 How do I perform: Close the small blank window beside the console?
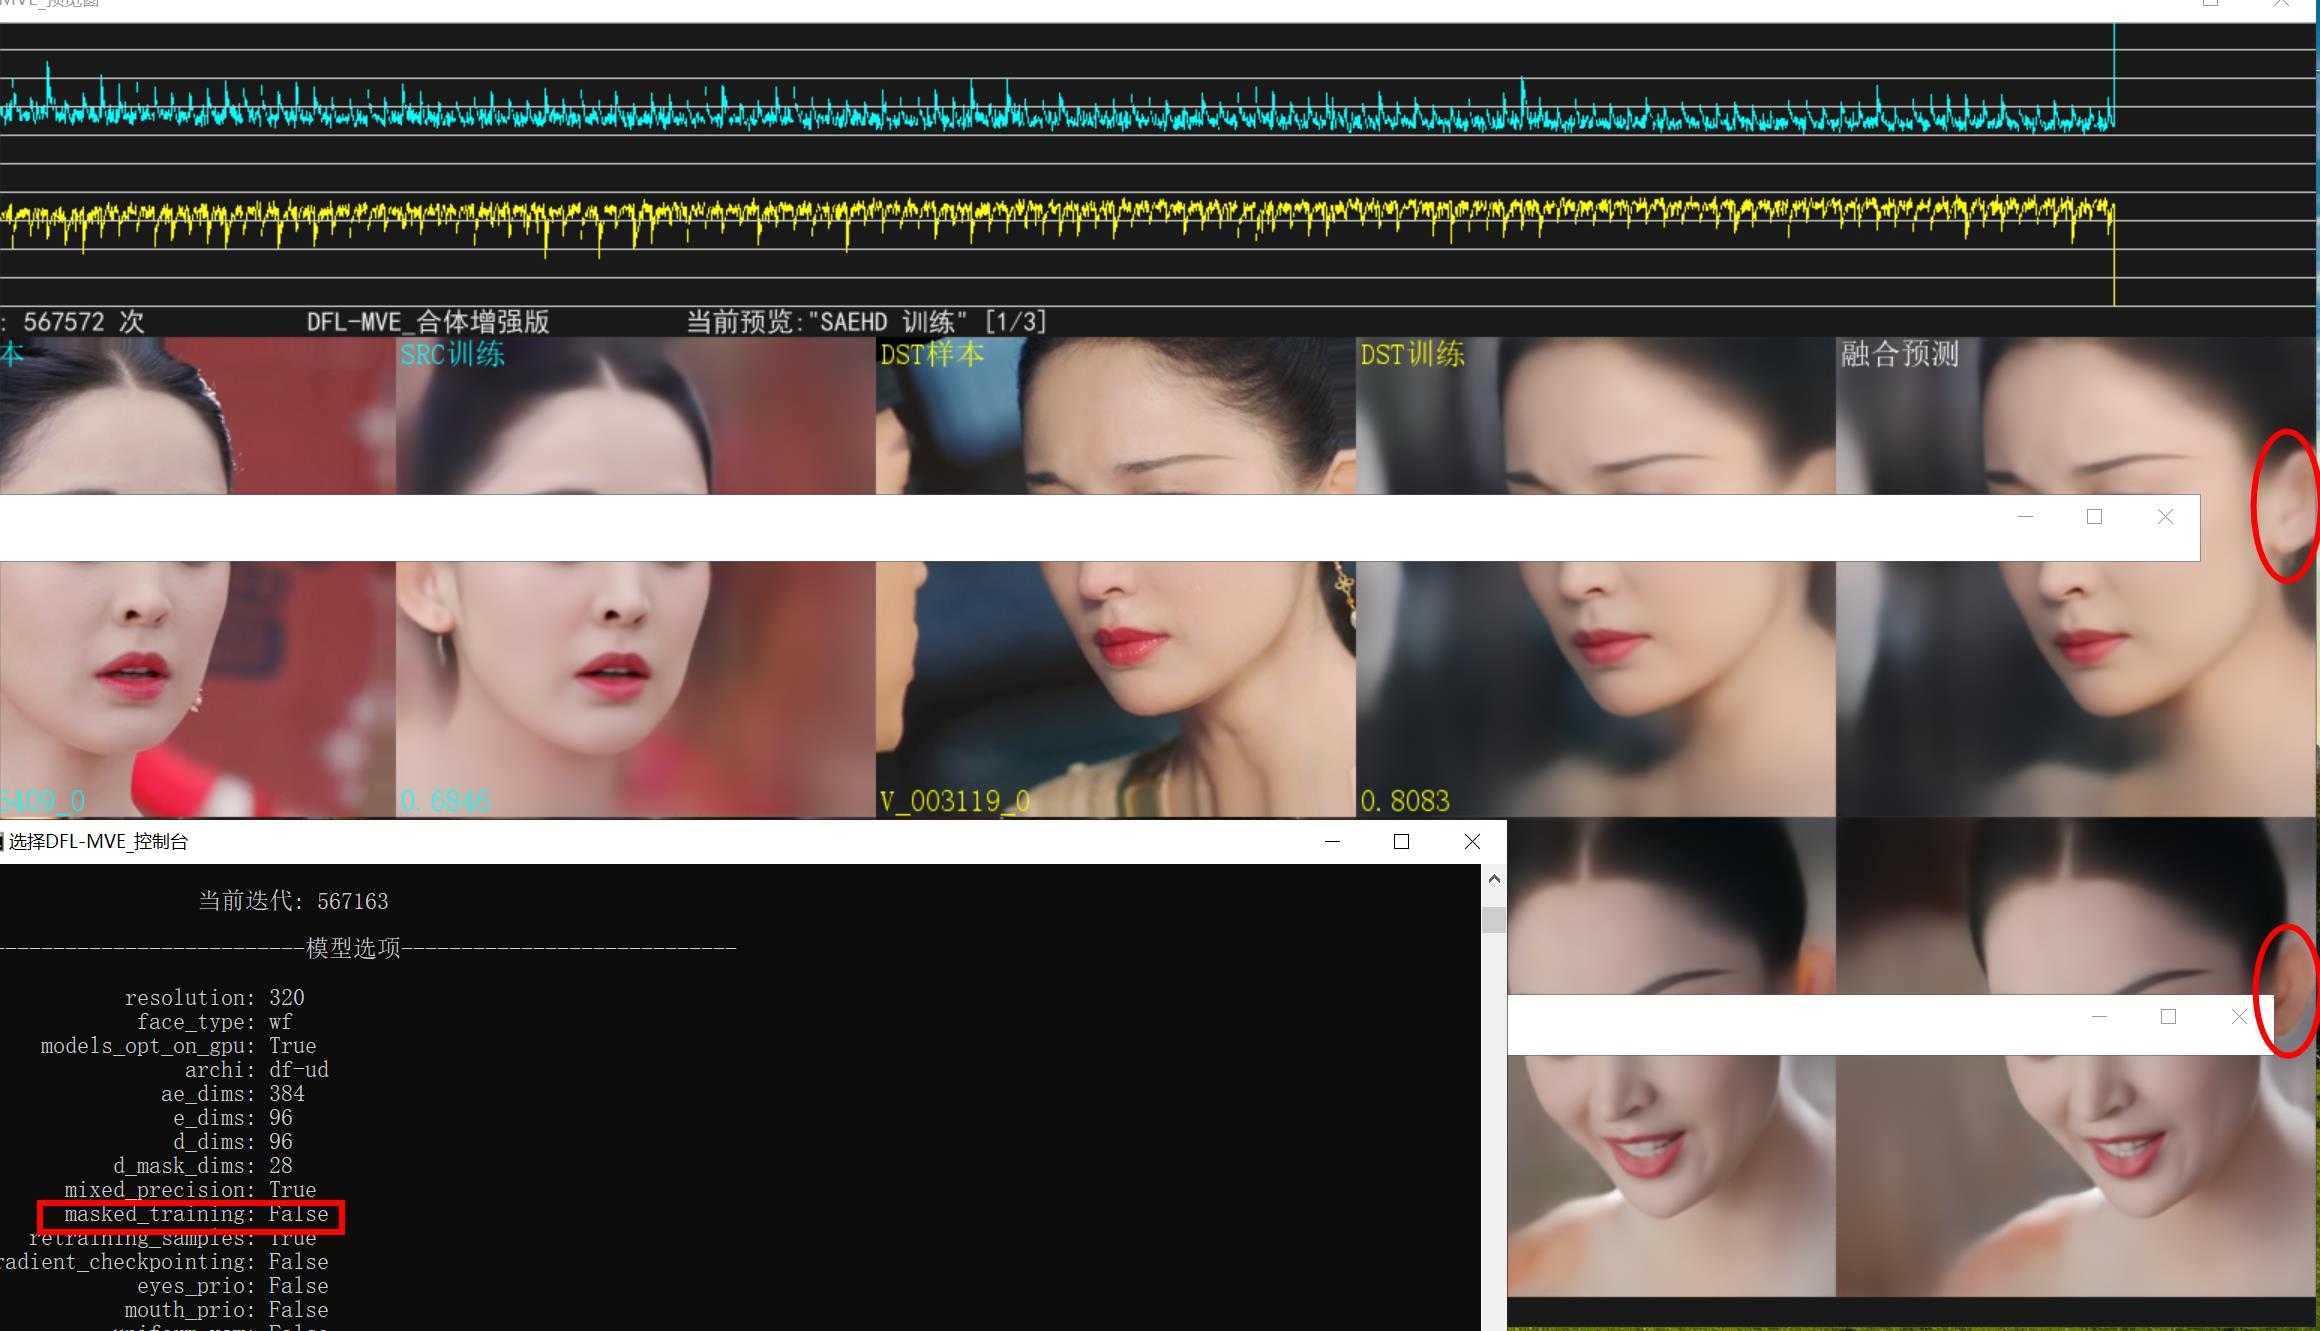[x=2239, y=1017]
